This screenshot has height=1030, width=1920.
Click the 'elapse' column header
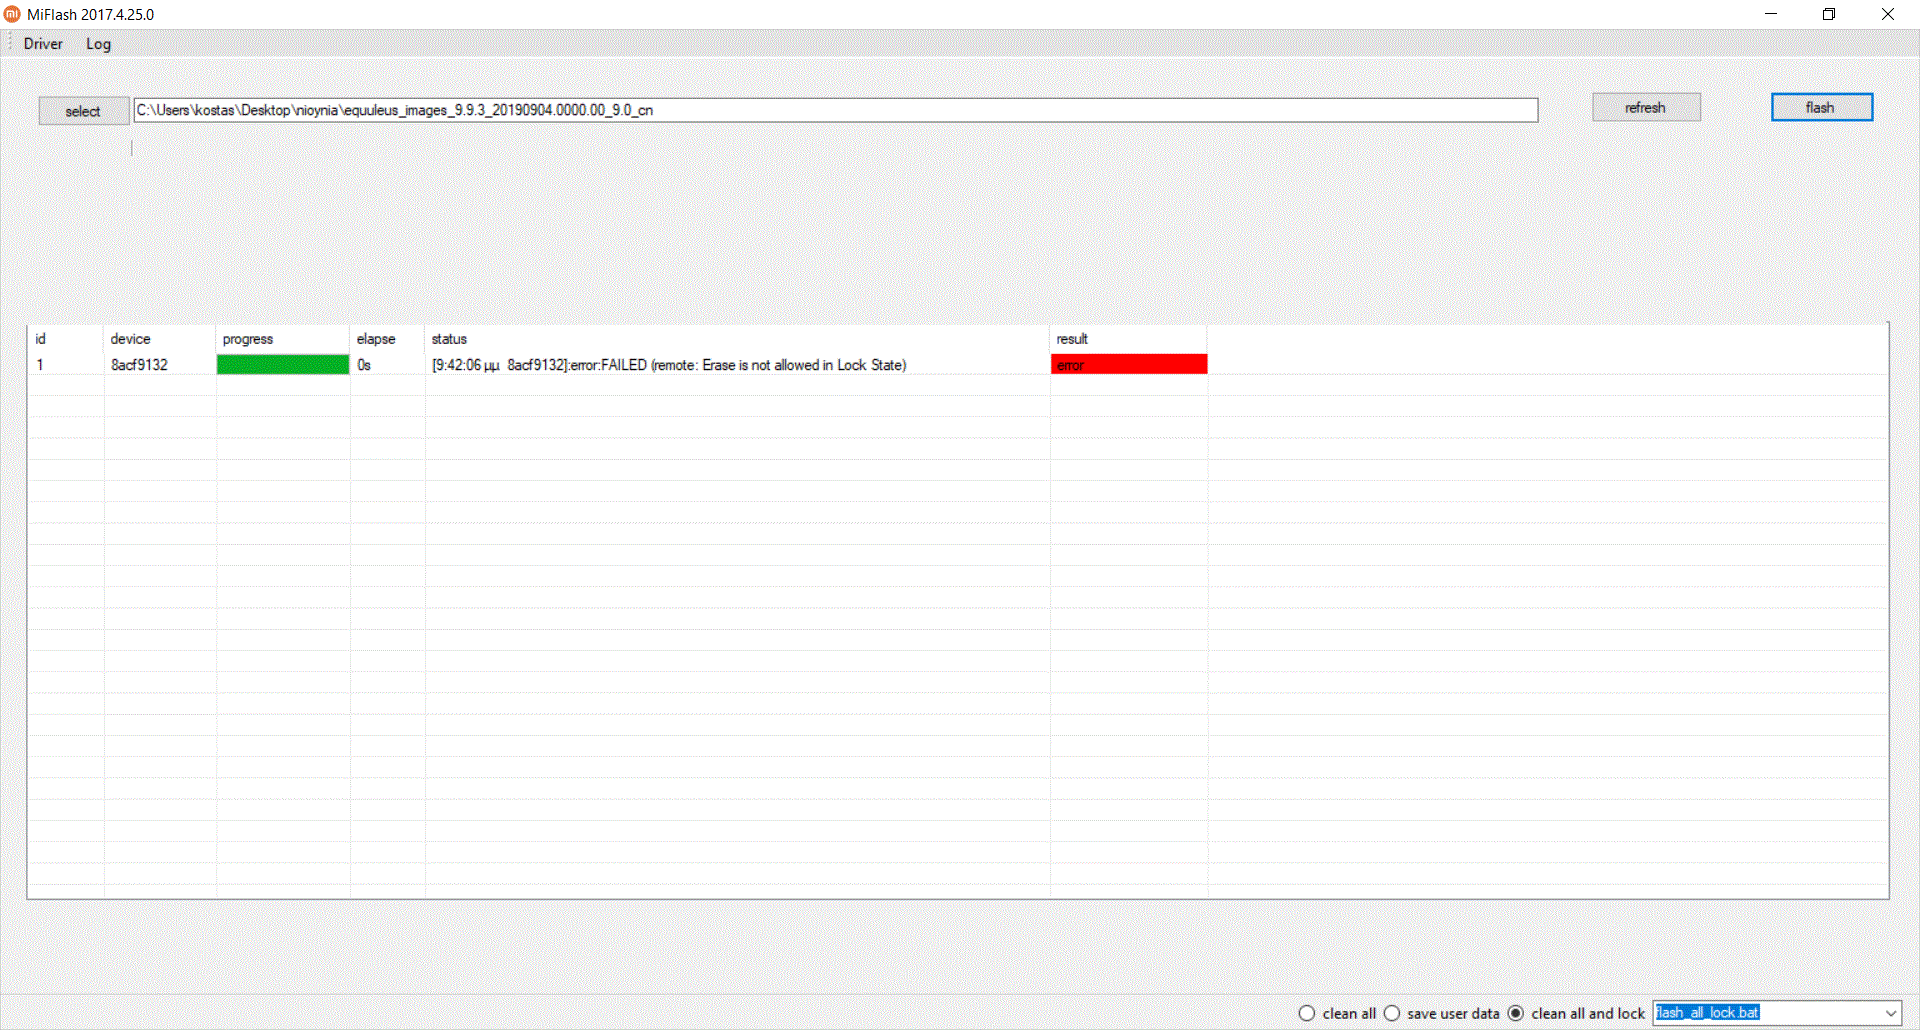(x=387, y=339)
